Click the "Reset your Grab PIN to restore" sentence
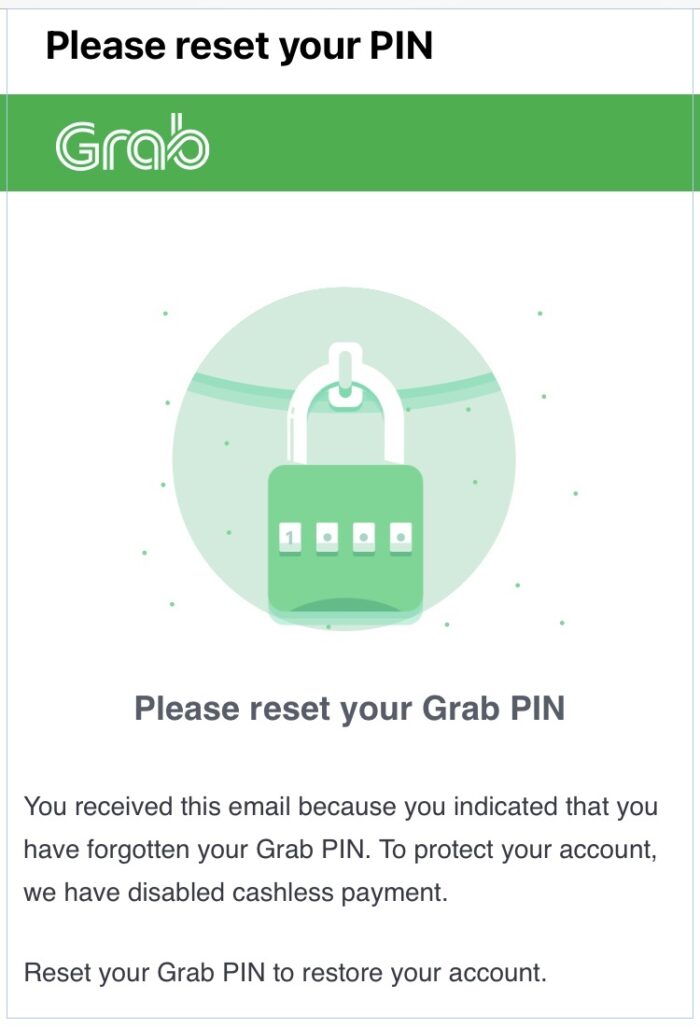 click(x=285, y=972)
